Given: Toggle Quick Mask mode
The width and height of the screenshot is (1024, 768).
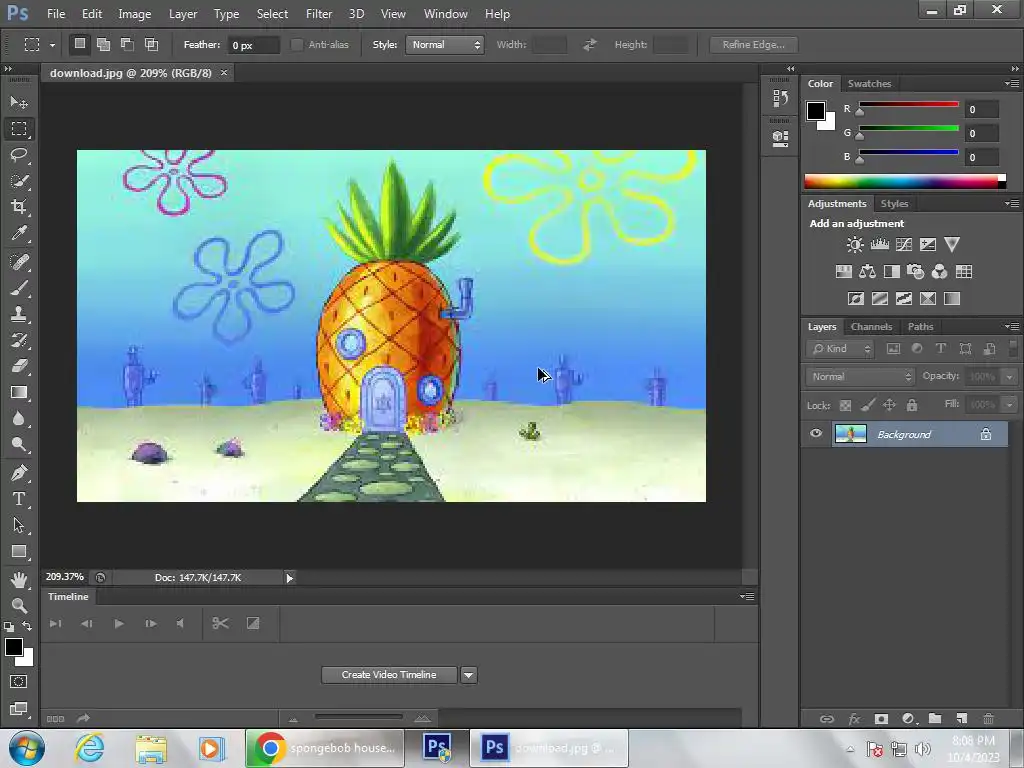Looking at the screenshot, I should point(18,682).
